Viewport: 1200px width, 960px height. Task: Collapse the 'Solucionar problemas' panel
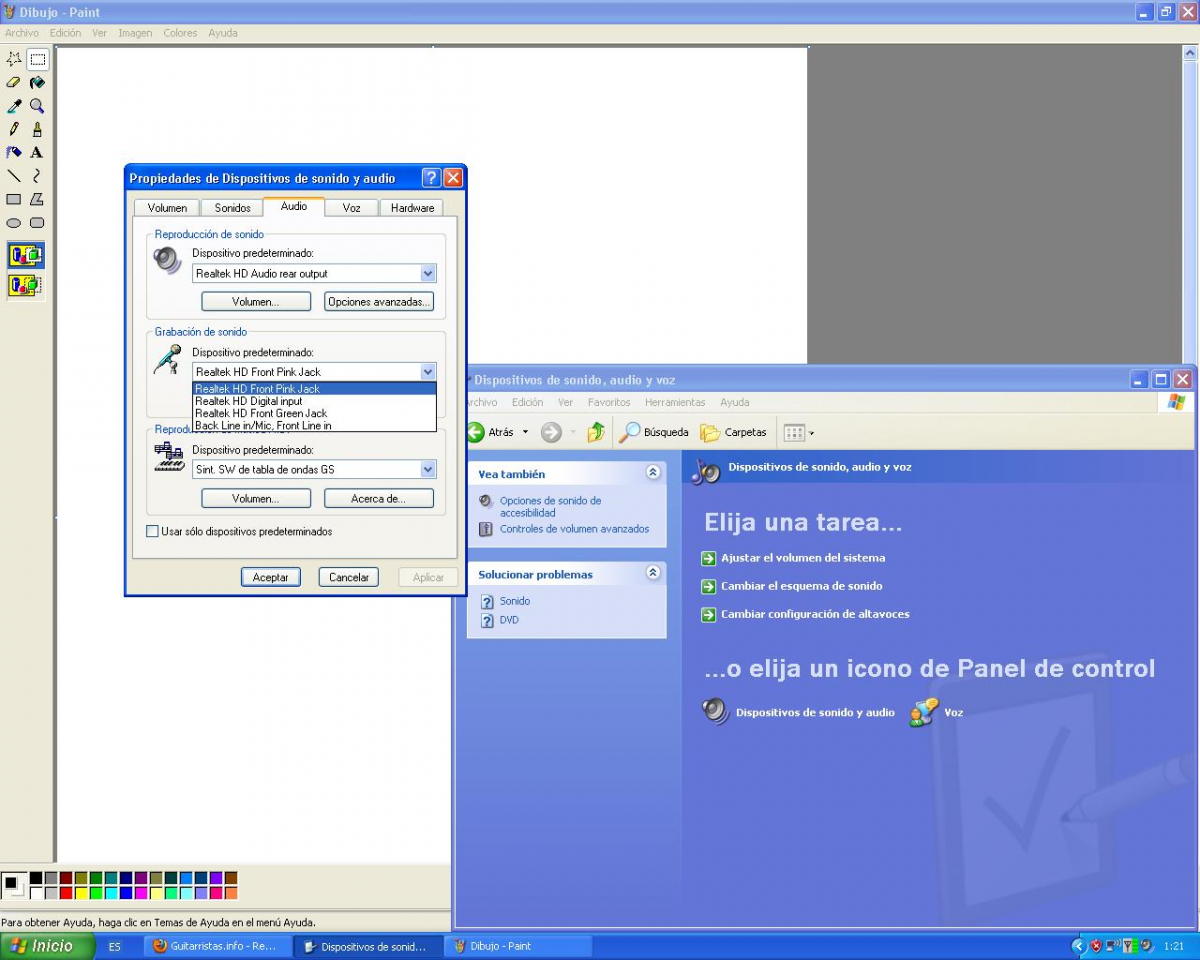coord(653,573)
